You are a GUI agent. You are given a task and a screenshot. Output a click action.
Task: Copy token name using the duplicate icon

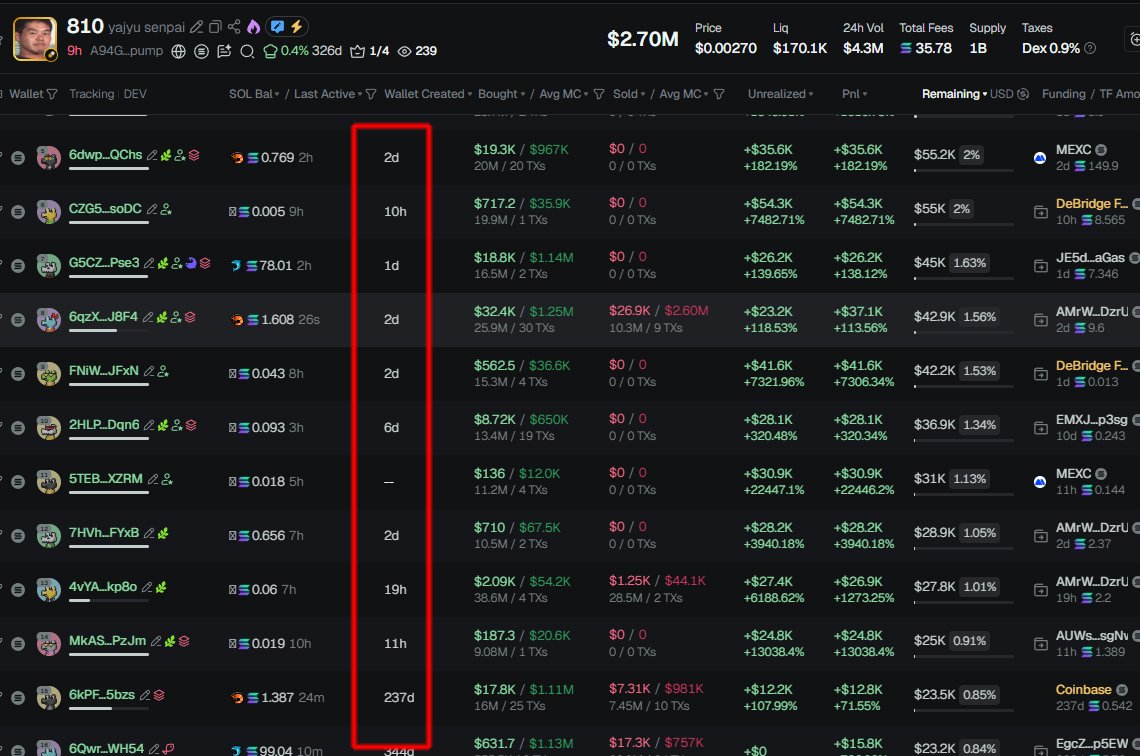(x=215, y=27)
